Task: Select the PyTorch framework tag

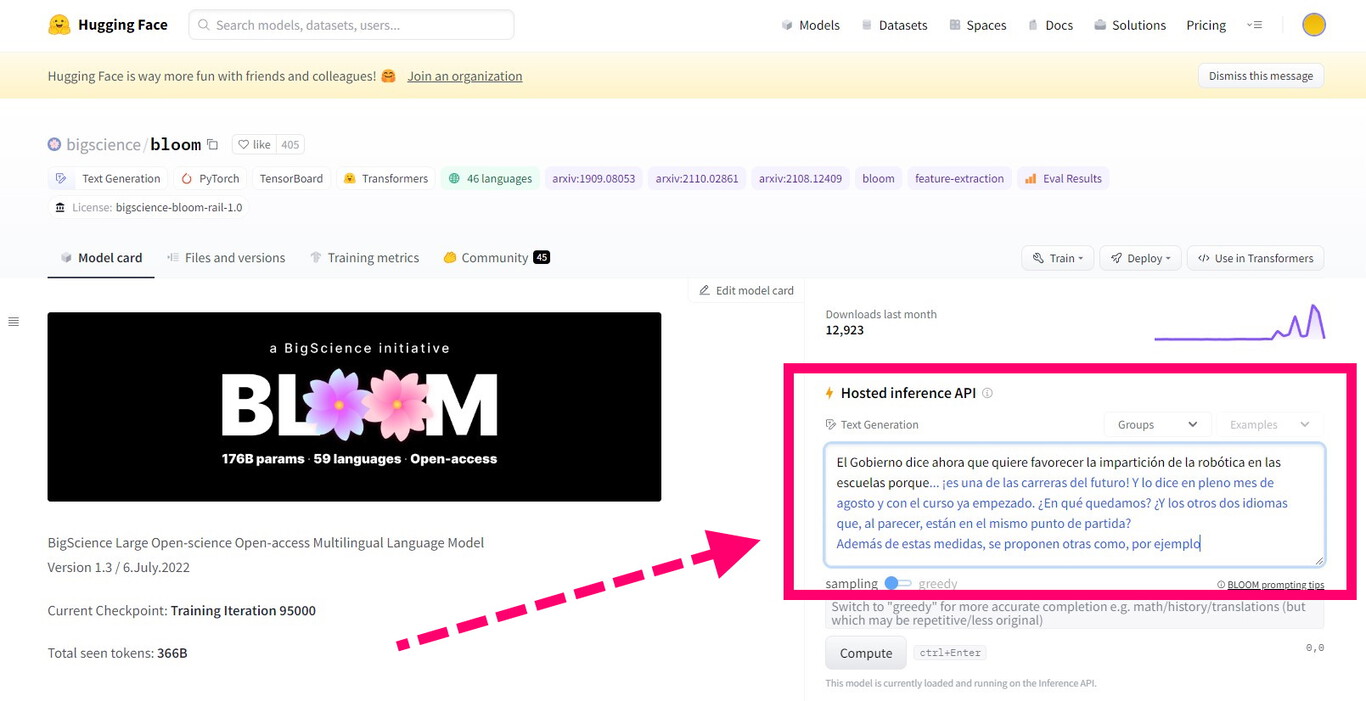Action: (x=210, y=178)
